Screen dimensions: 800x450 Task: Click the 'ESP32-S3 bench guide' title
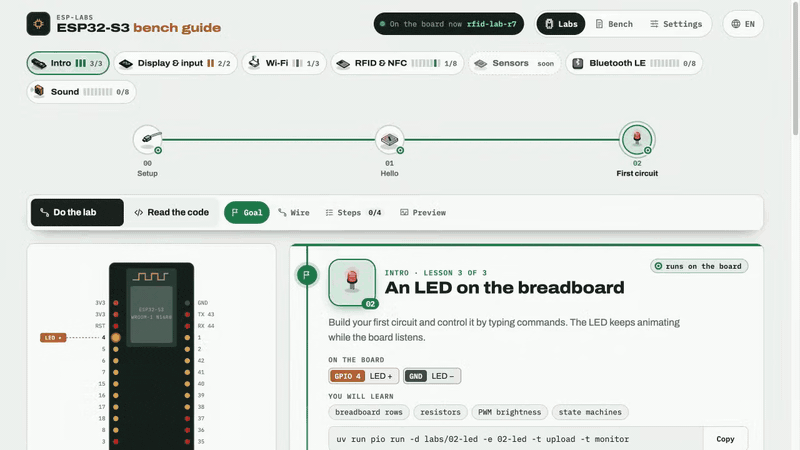(x=139, y=28)
